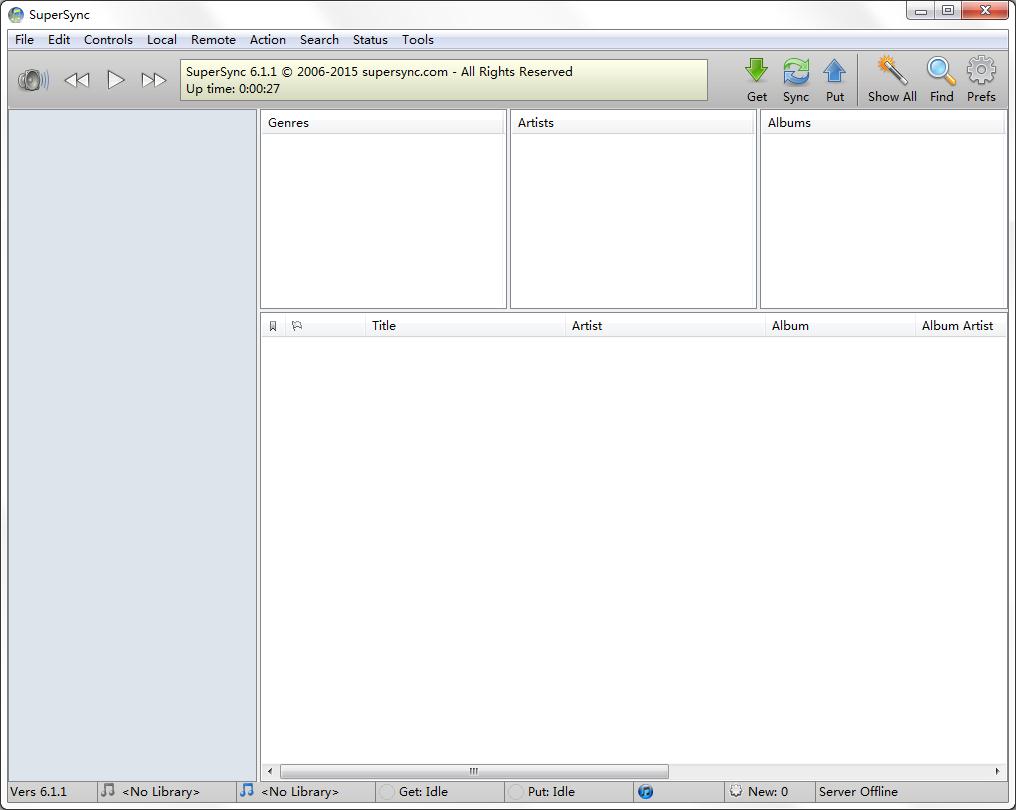Image resolution: width=1016 pixels, height=810 pixels.
Task: Click the green Get download arrow icon
Action: (x=757, y=73)
